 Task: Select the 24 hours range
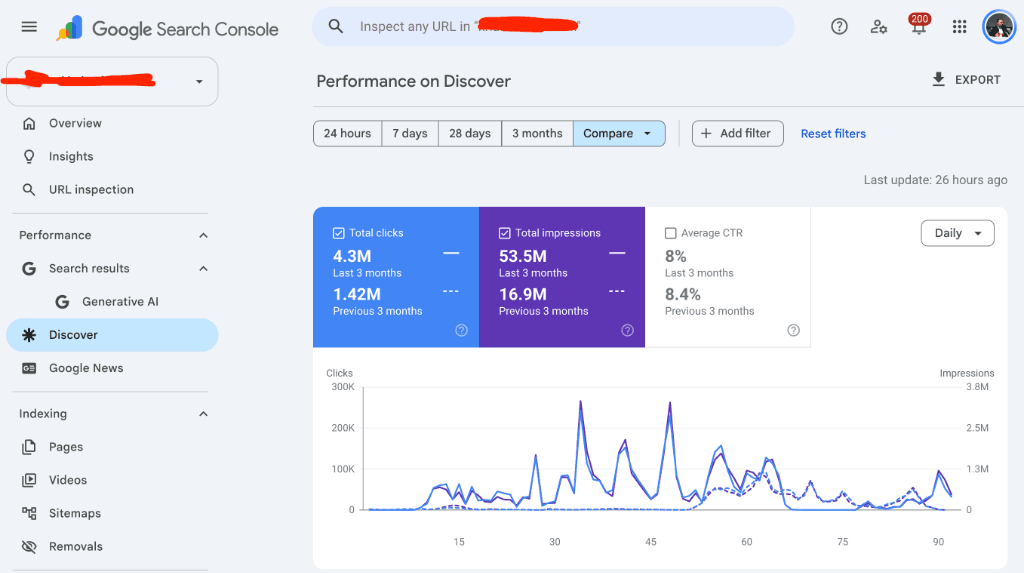click(347, 133)
